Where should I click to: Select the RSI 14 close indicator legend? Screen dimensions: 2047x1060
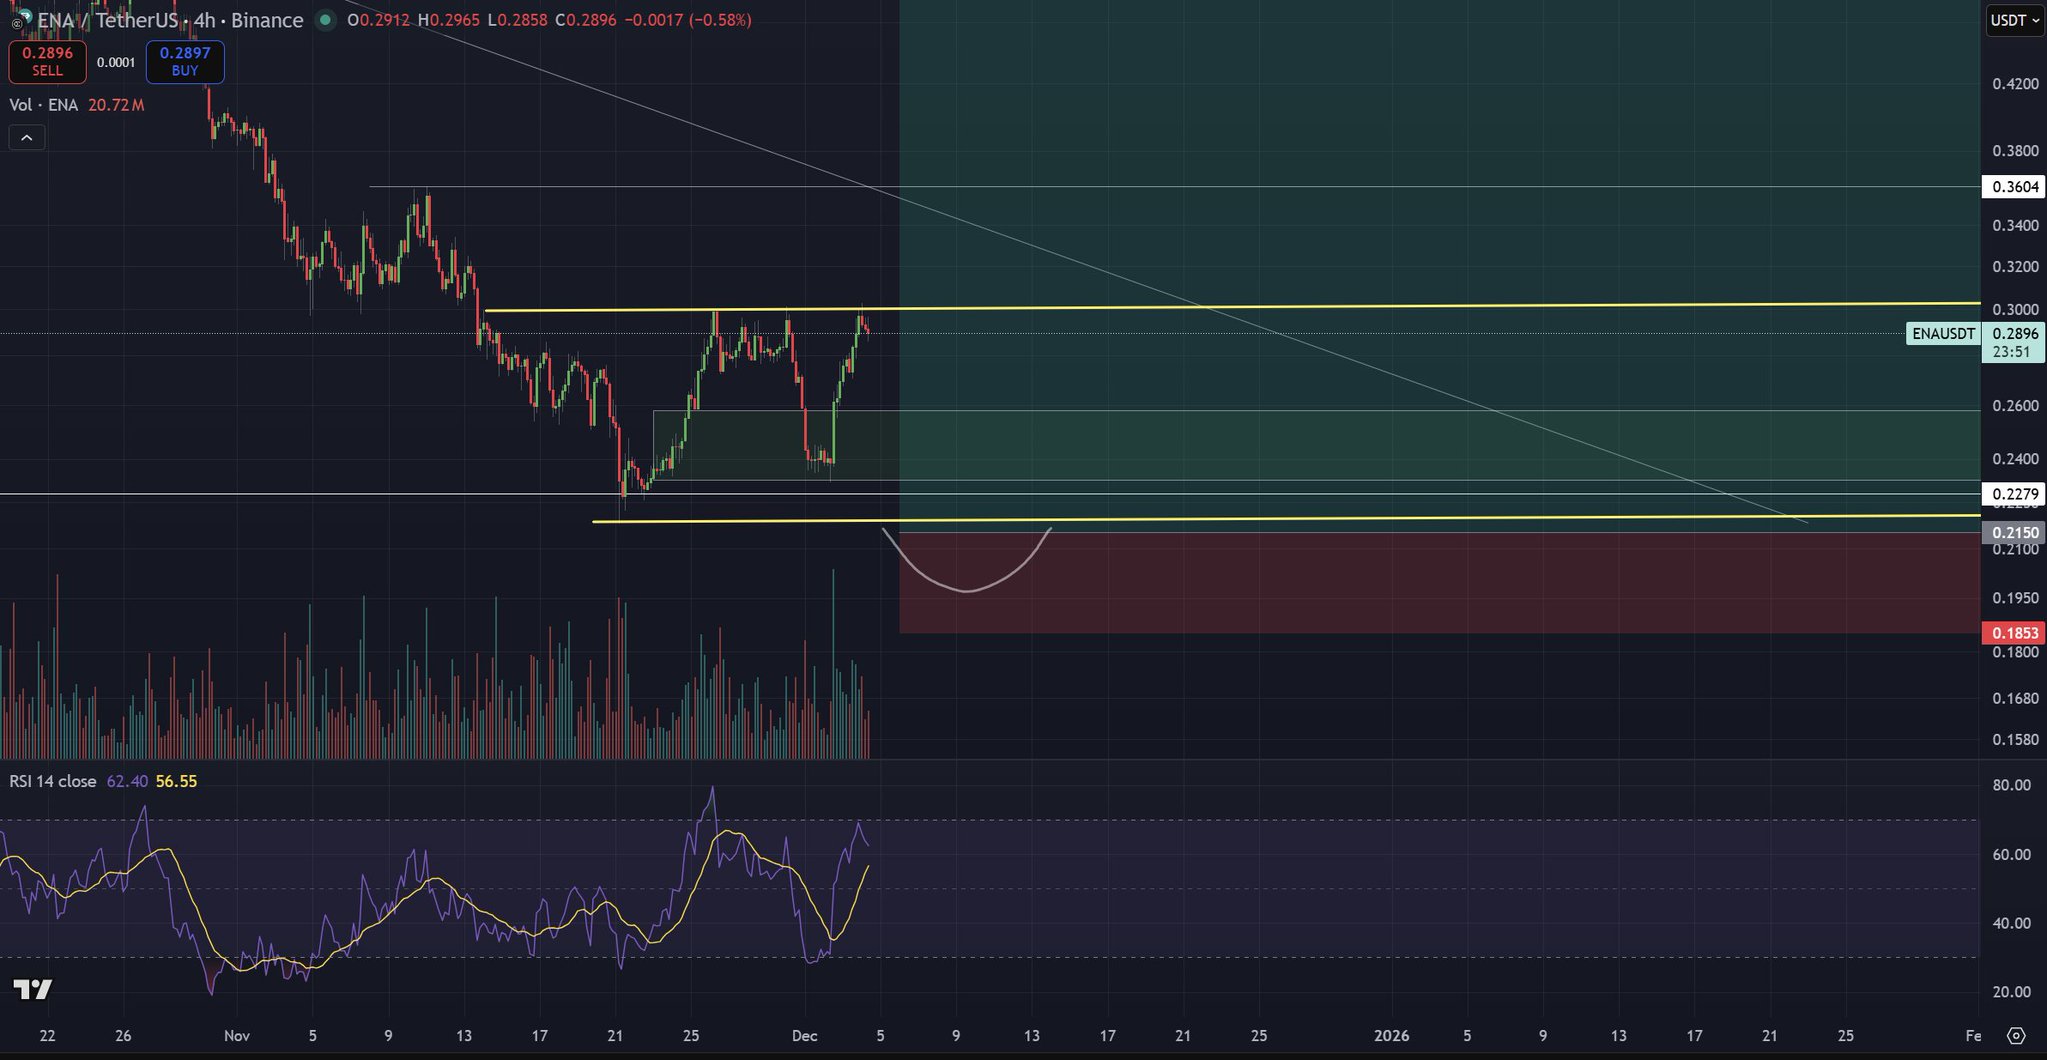(x=53, y=781)
